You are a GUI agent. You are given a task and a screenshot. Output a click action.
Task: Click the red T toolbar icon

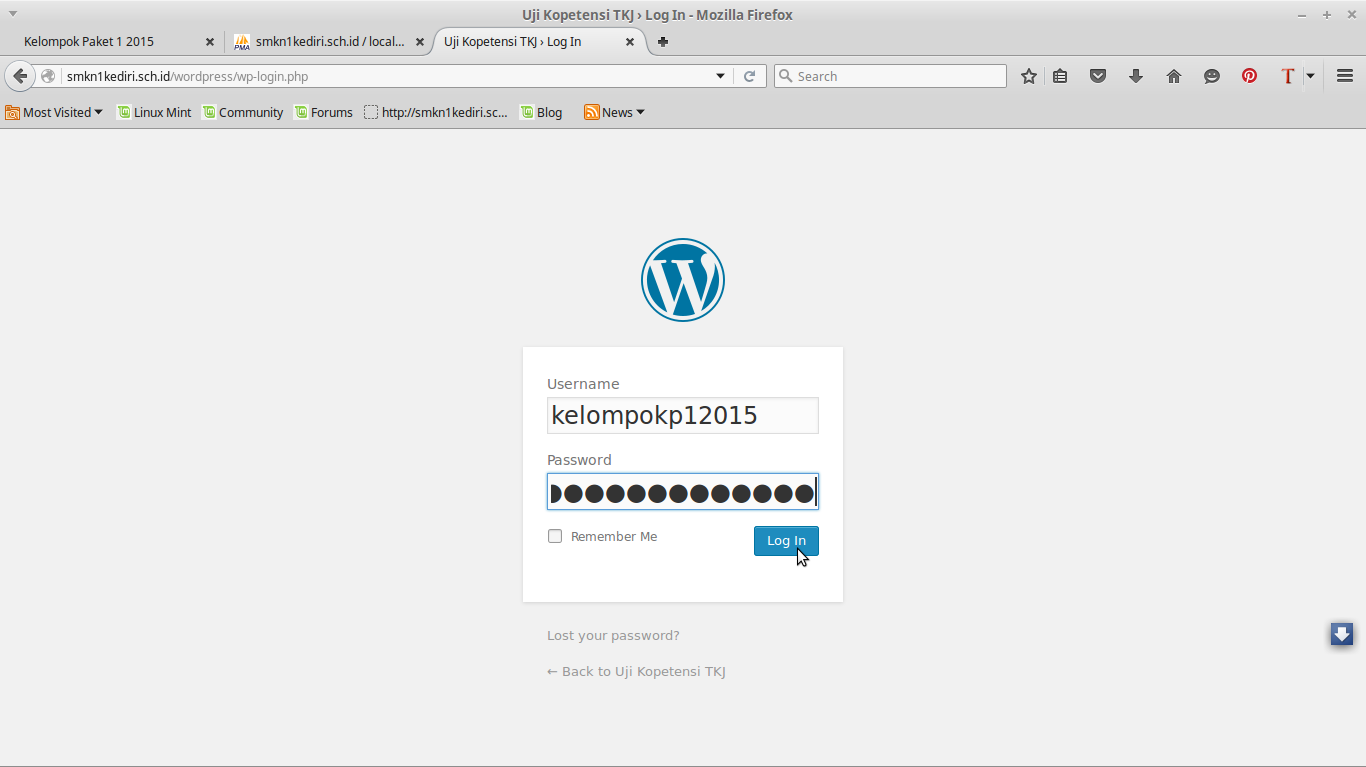[x=1288, y=76]
